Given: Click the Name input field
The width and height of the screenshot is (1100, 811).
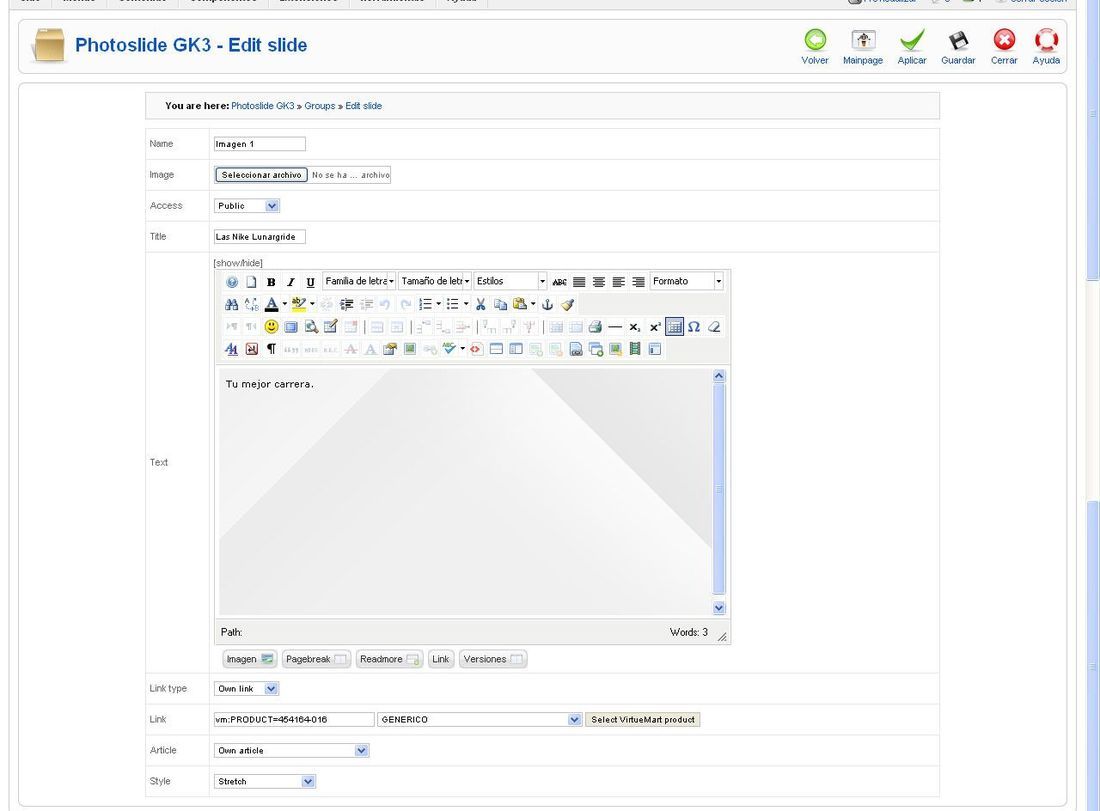Looking at the screenshot, I should click(260, 144).
